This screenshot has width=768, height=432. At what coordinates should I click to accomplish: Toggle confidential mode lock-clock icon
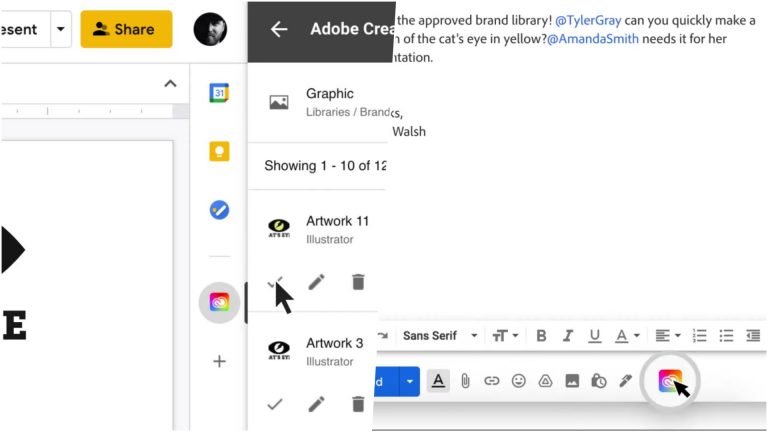(x=599, y=381)
